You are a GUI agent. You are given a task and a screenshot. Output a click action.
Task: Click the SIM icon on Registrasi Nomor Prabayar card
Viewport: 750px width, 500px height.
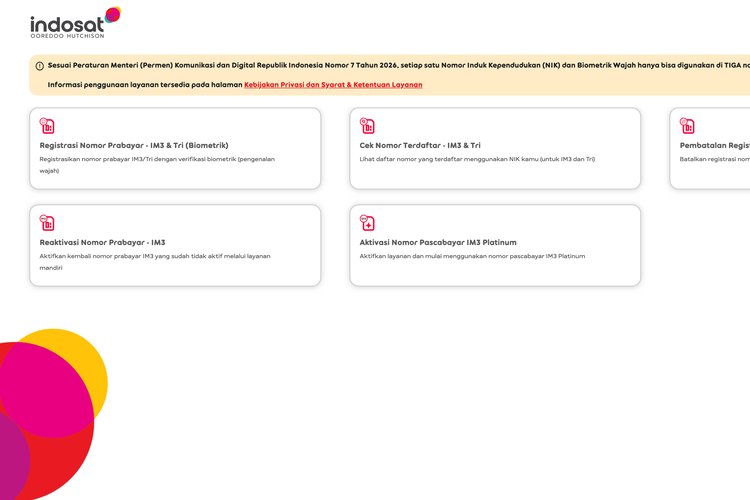[47, 126]
